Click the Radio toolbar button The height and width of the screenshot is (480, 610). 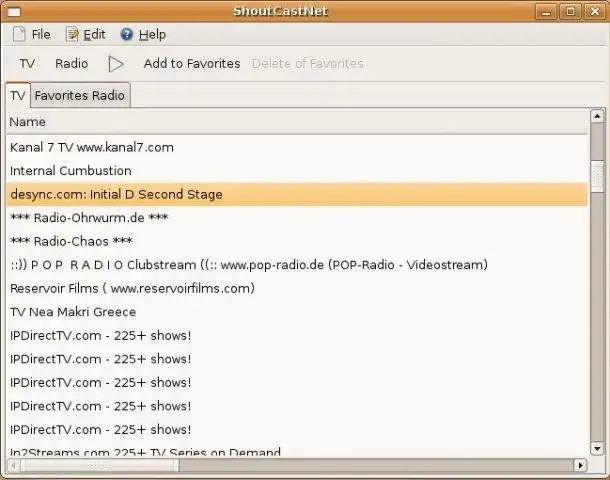(72, 63)
